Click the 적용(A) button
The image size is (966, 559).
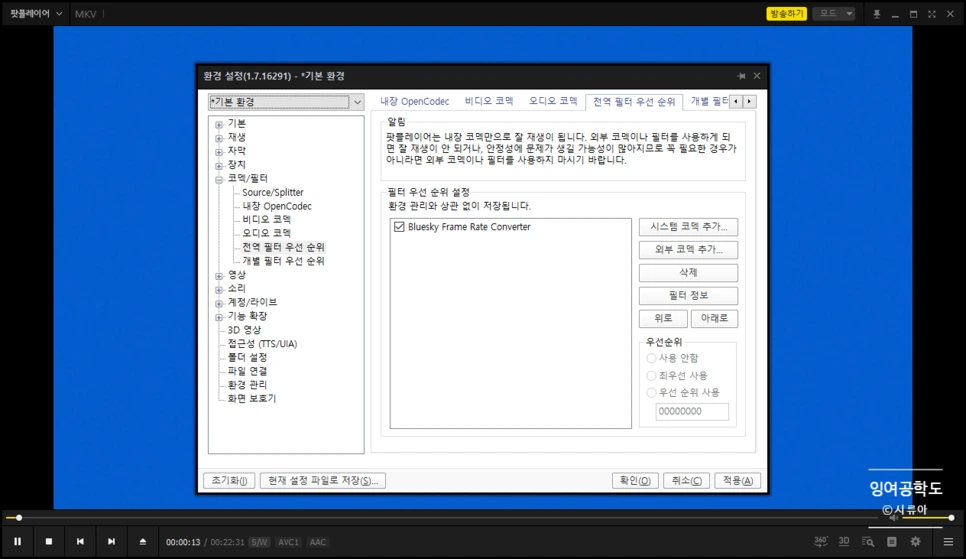click(x=737, y=481)
